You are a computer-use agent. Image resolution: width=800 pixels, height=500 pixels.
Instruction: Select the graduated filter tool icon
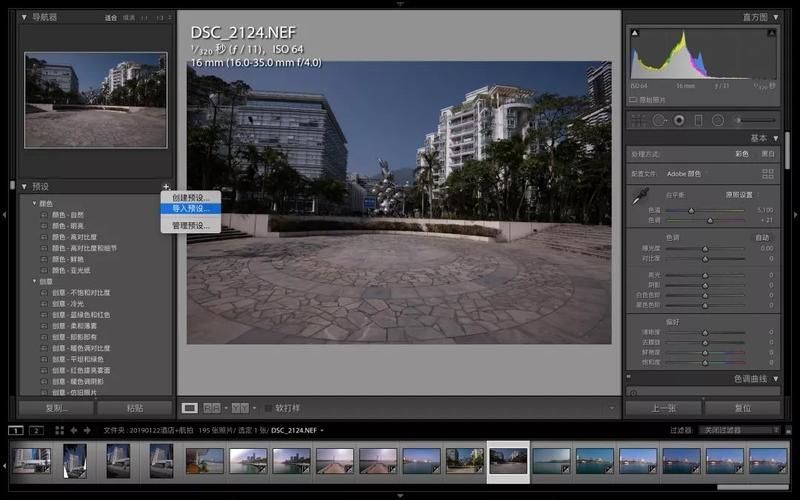coord(698,121)
